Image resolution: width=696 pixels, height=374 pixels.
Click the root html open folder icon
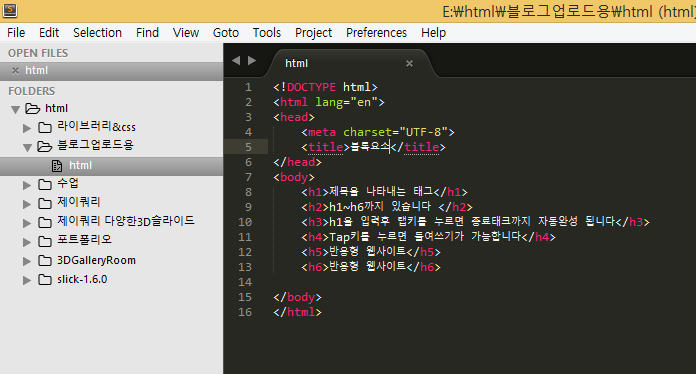(x=32, y=108)
